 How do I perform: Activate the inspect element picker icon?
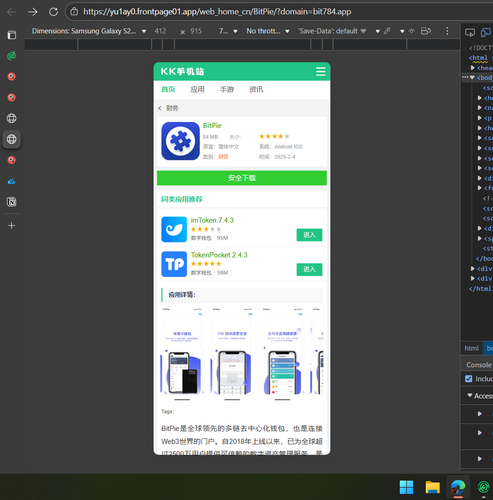coord(470,32)
